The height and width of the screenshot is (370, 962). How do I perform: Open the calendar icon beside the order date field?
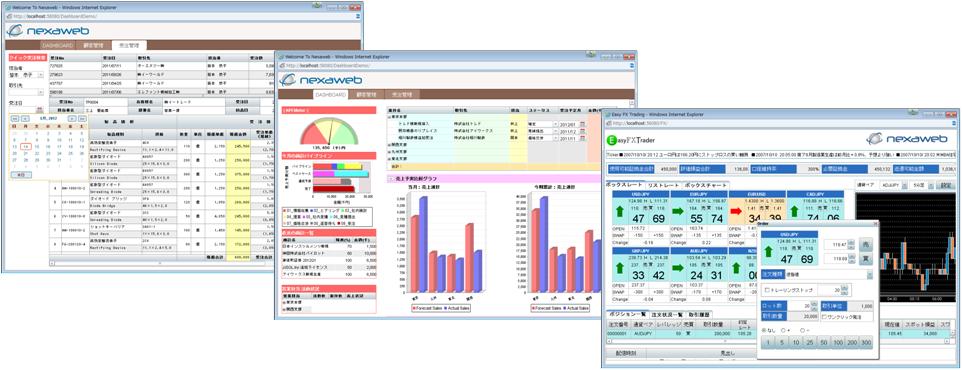tap(40, 109)
